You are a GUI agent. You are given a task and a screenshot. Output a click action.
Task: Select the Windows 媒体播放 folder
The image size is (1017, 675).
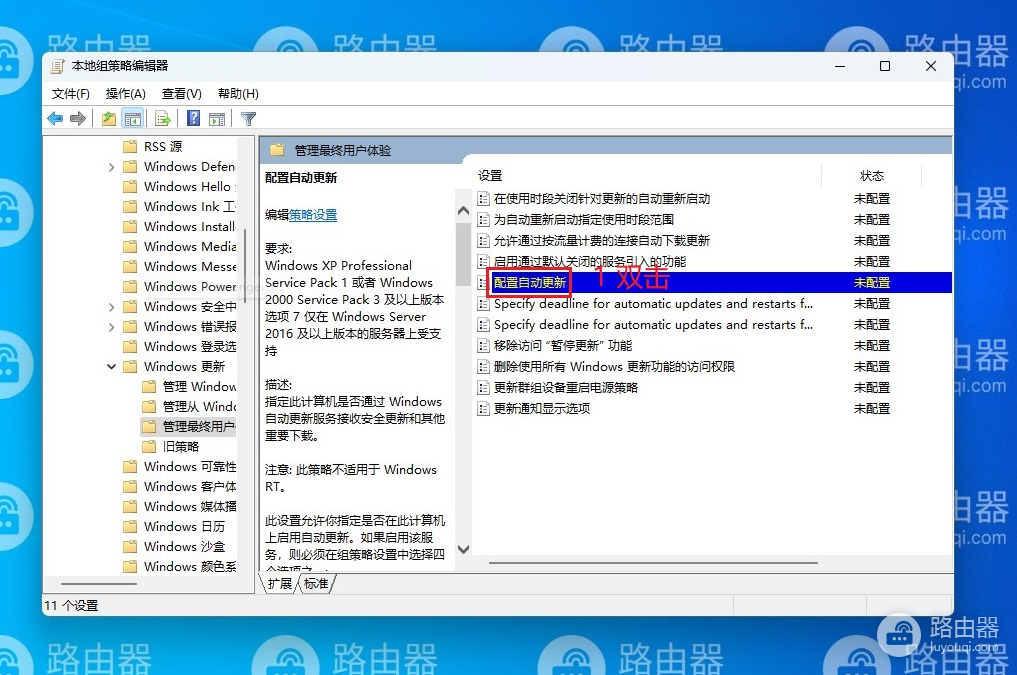click(179, 507)
